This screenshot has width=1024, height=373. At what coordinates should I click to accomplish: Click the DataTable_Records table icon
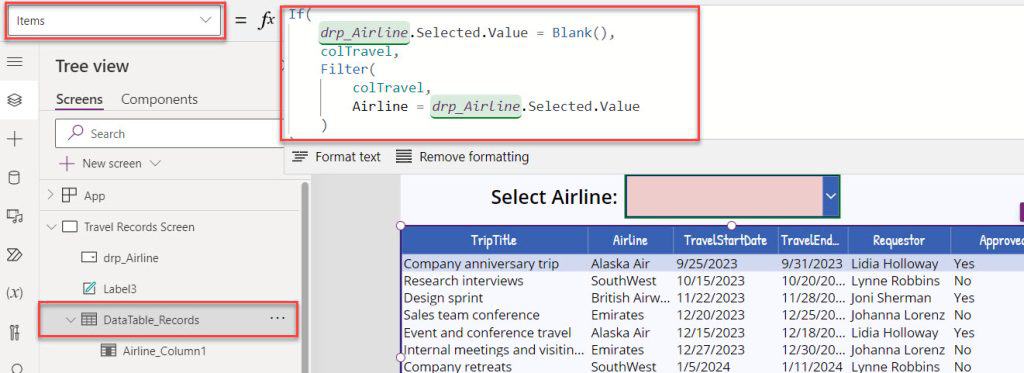[x=89, y=320]
